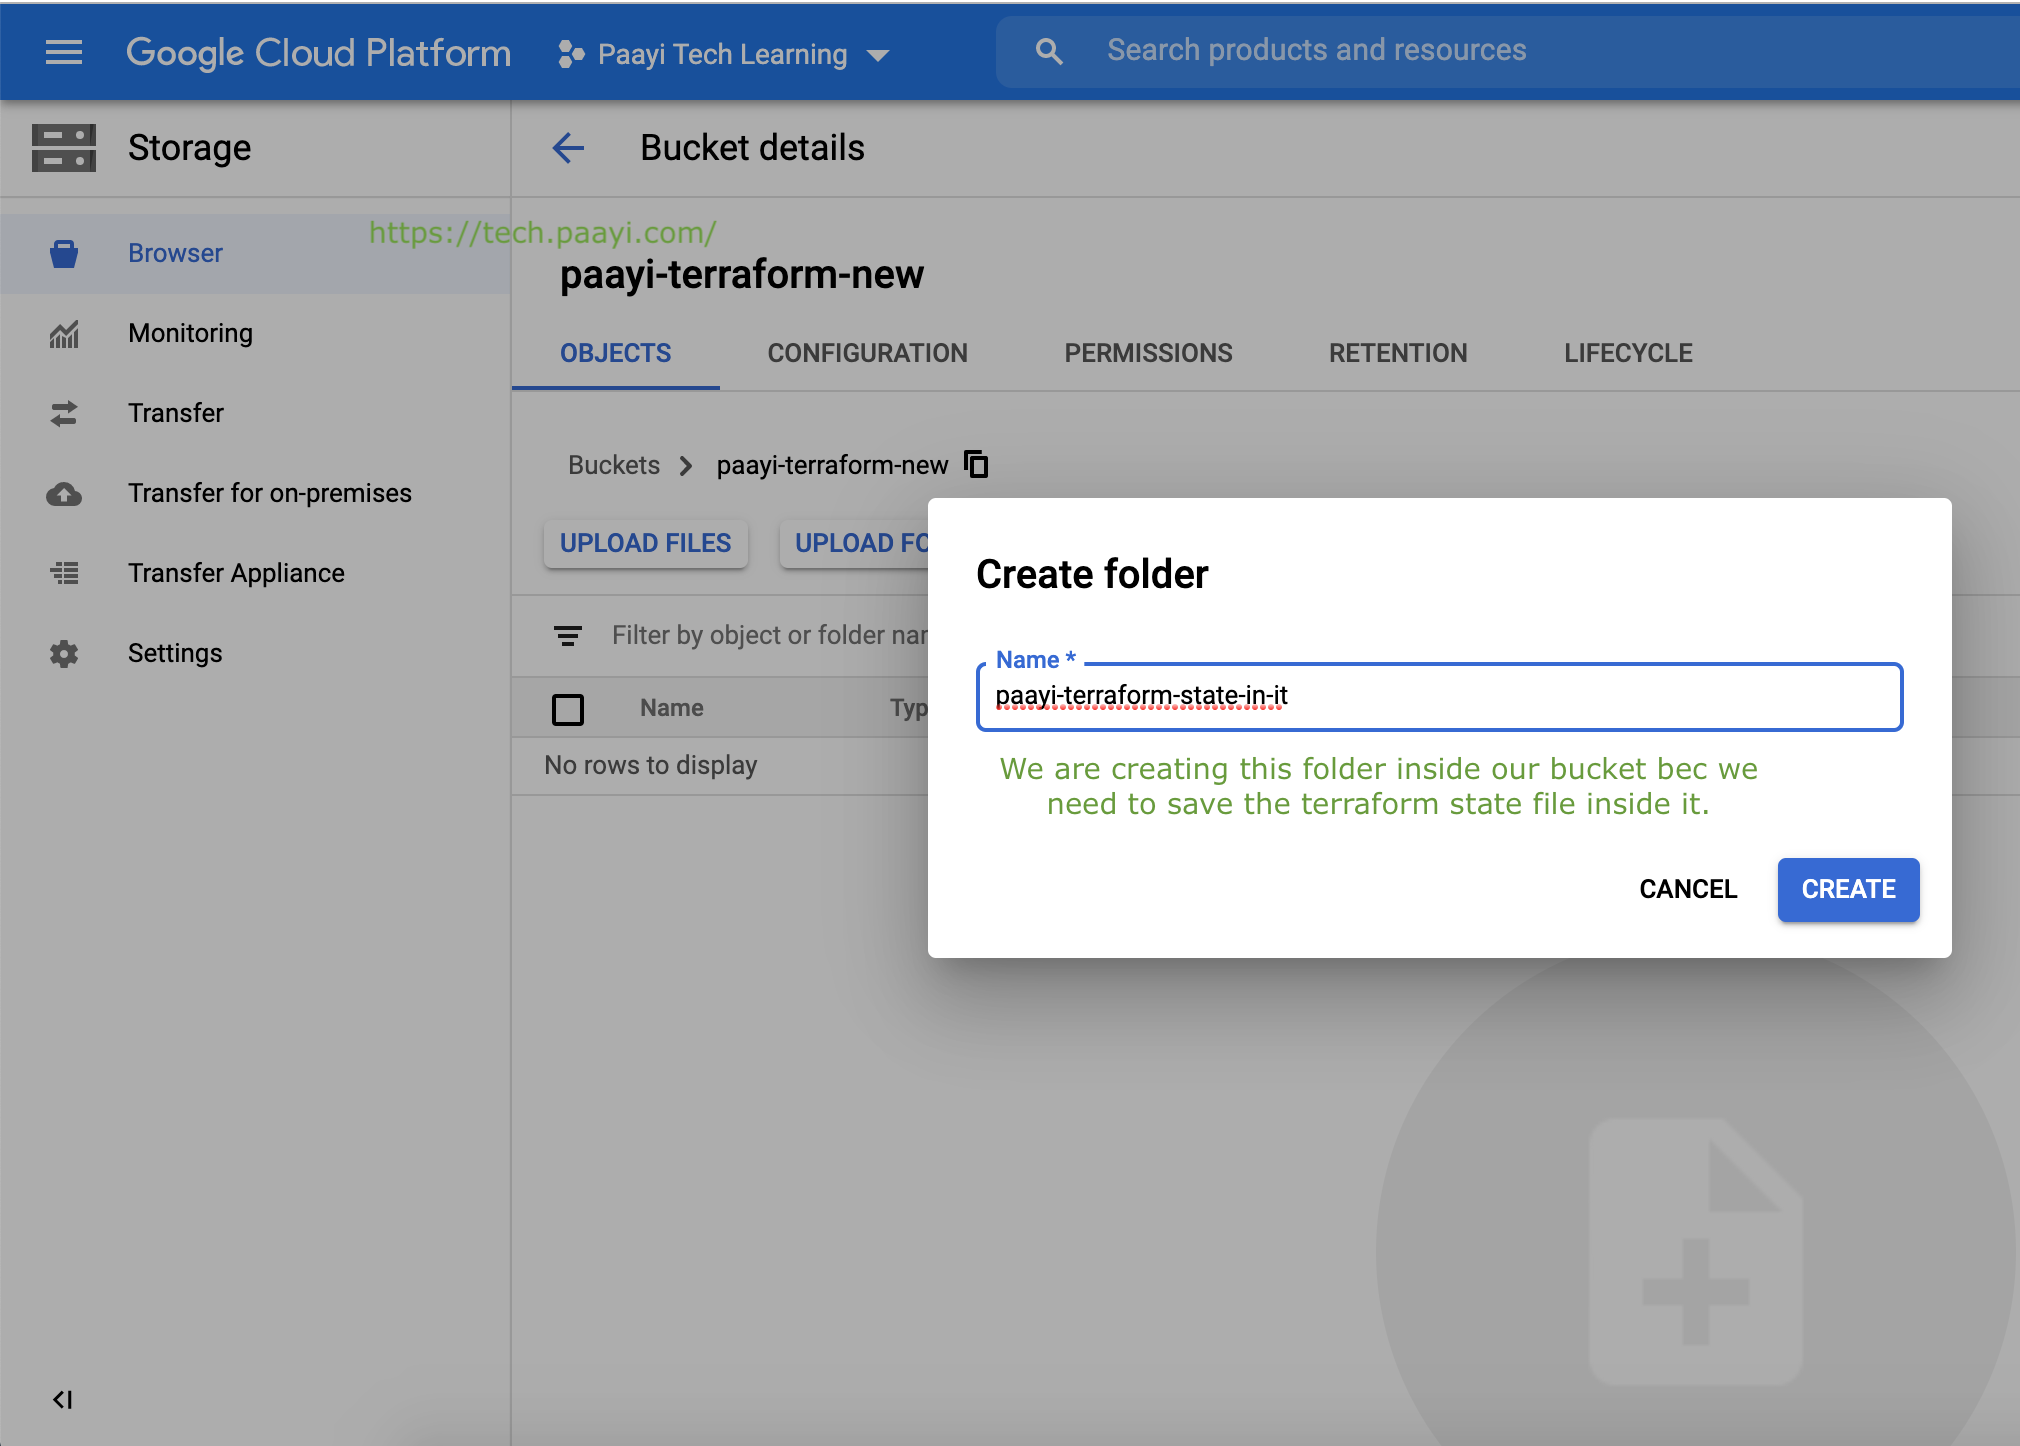2020x1446 pixels.
Task: Switch to the PERMISSIONS tab
Action: (1148, 353)
